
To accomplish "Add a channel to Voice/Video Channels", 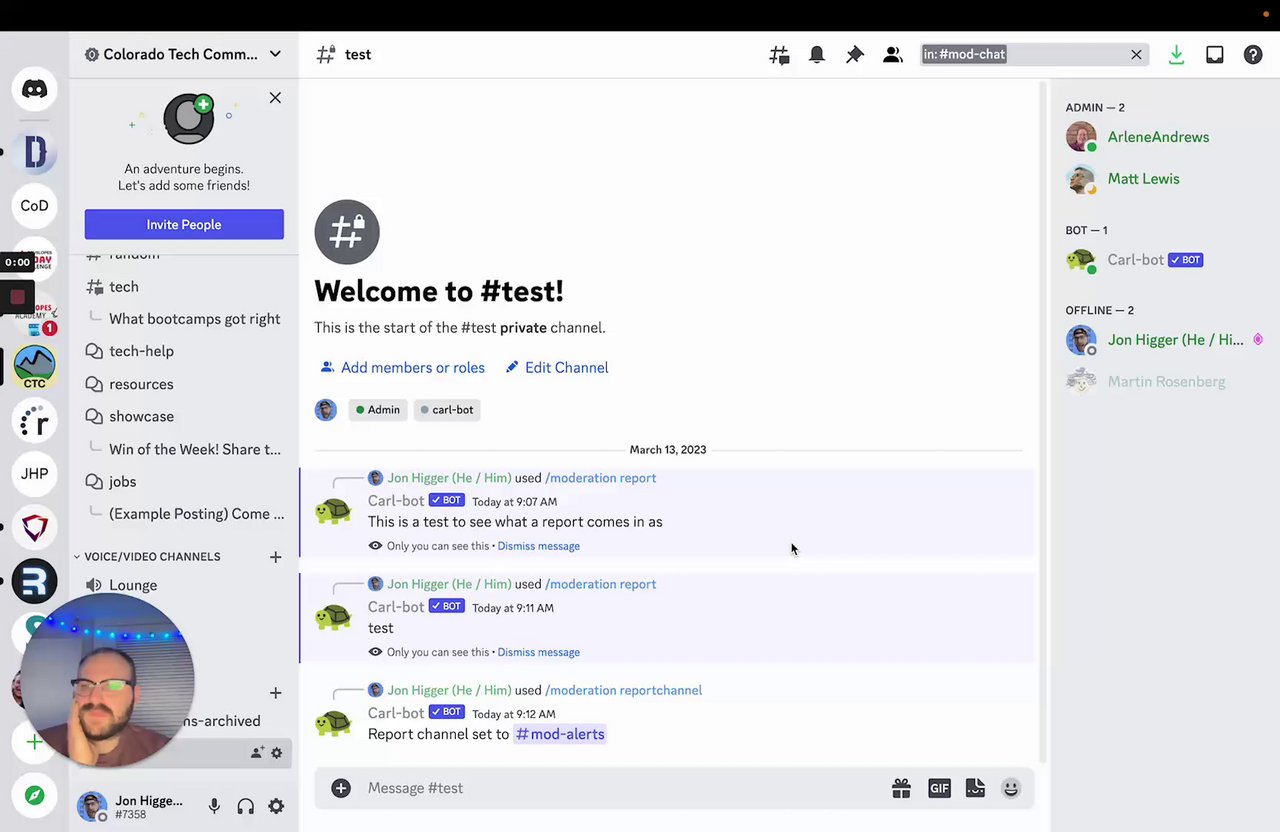I will [x=275, y=557].
